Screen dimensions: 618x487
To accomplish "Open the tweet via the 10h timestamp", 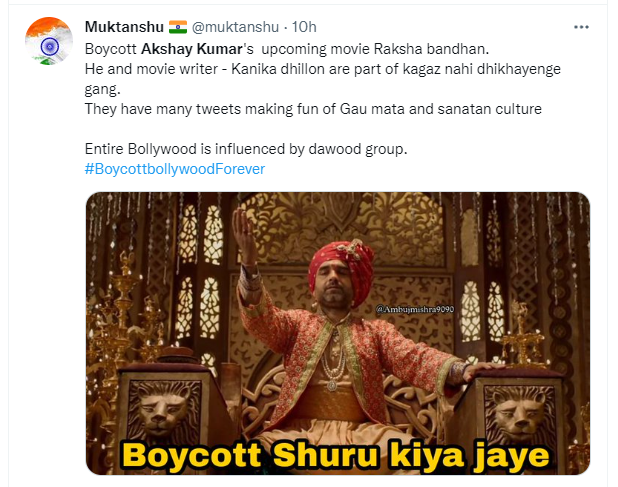I will [x=304, y=27].
